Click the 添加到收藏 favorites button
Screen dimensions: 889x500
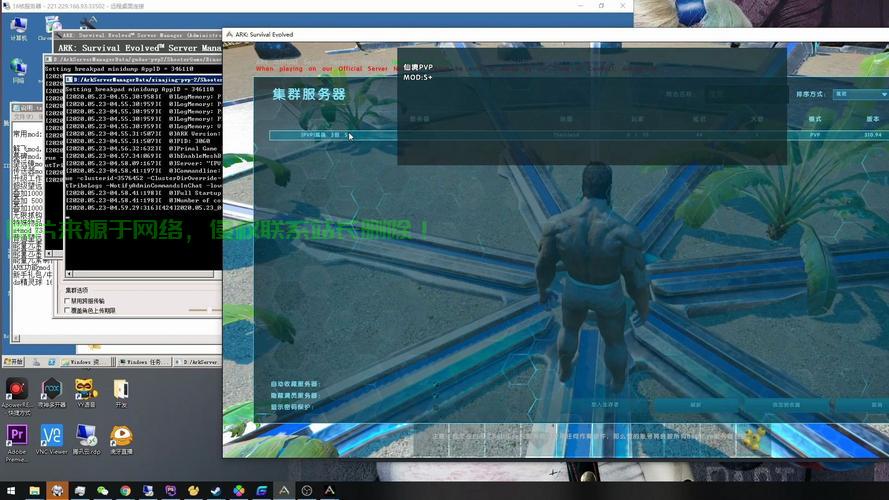coord(786,405)
